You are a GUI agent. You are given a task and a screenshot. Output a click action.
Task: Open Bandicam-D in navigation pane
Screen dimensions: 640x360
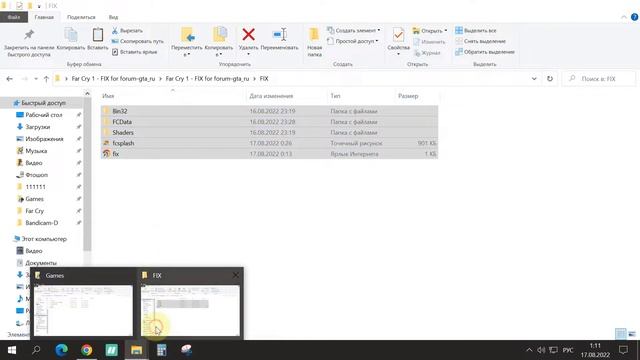point(42,223)
